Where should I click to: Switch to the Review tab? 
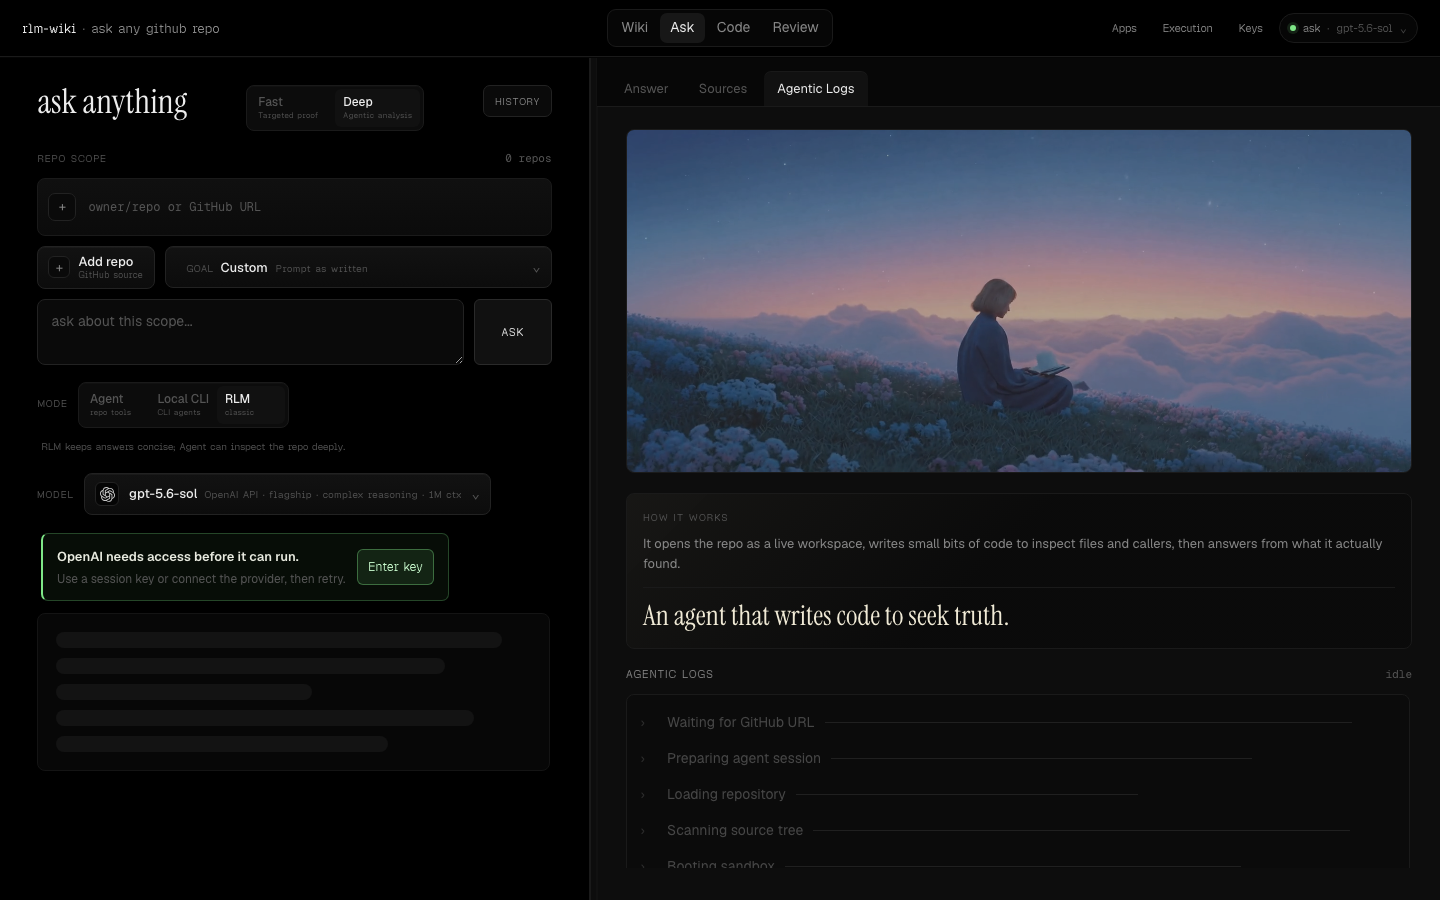tap(795, 28)
